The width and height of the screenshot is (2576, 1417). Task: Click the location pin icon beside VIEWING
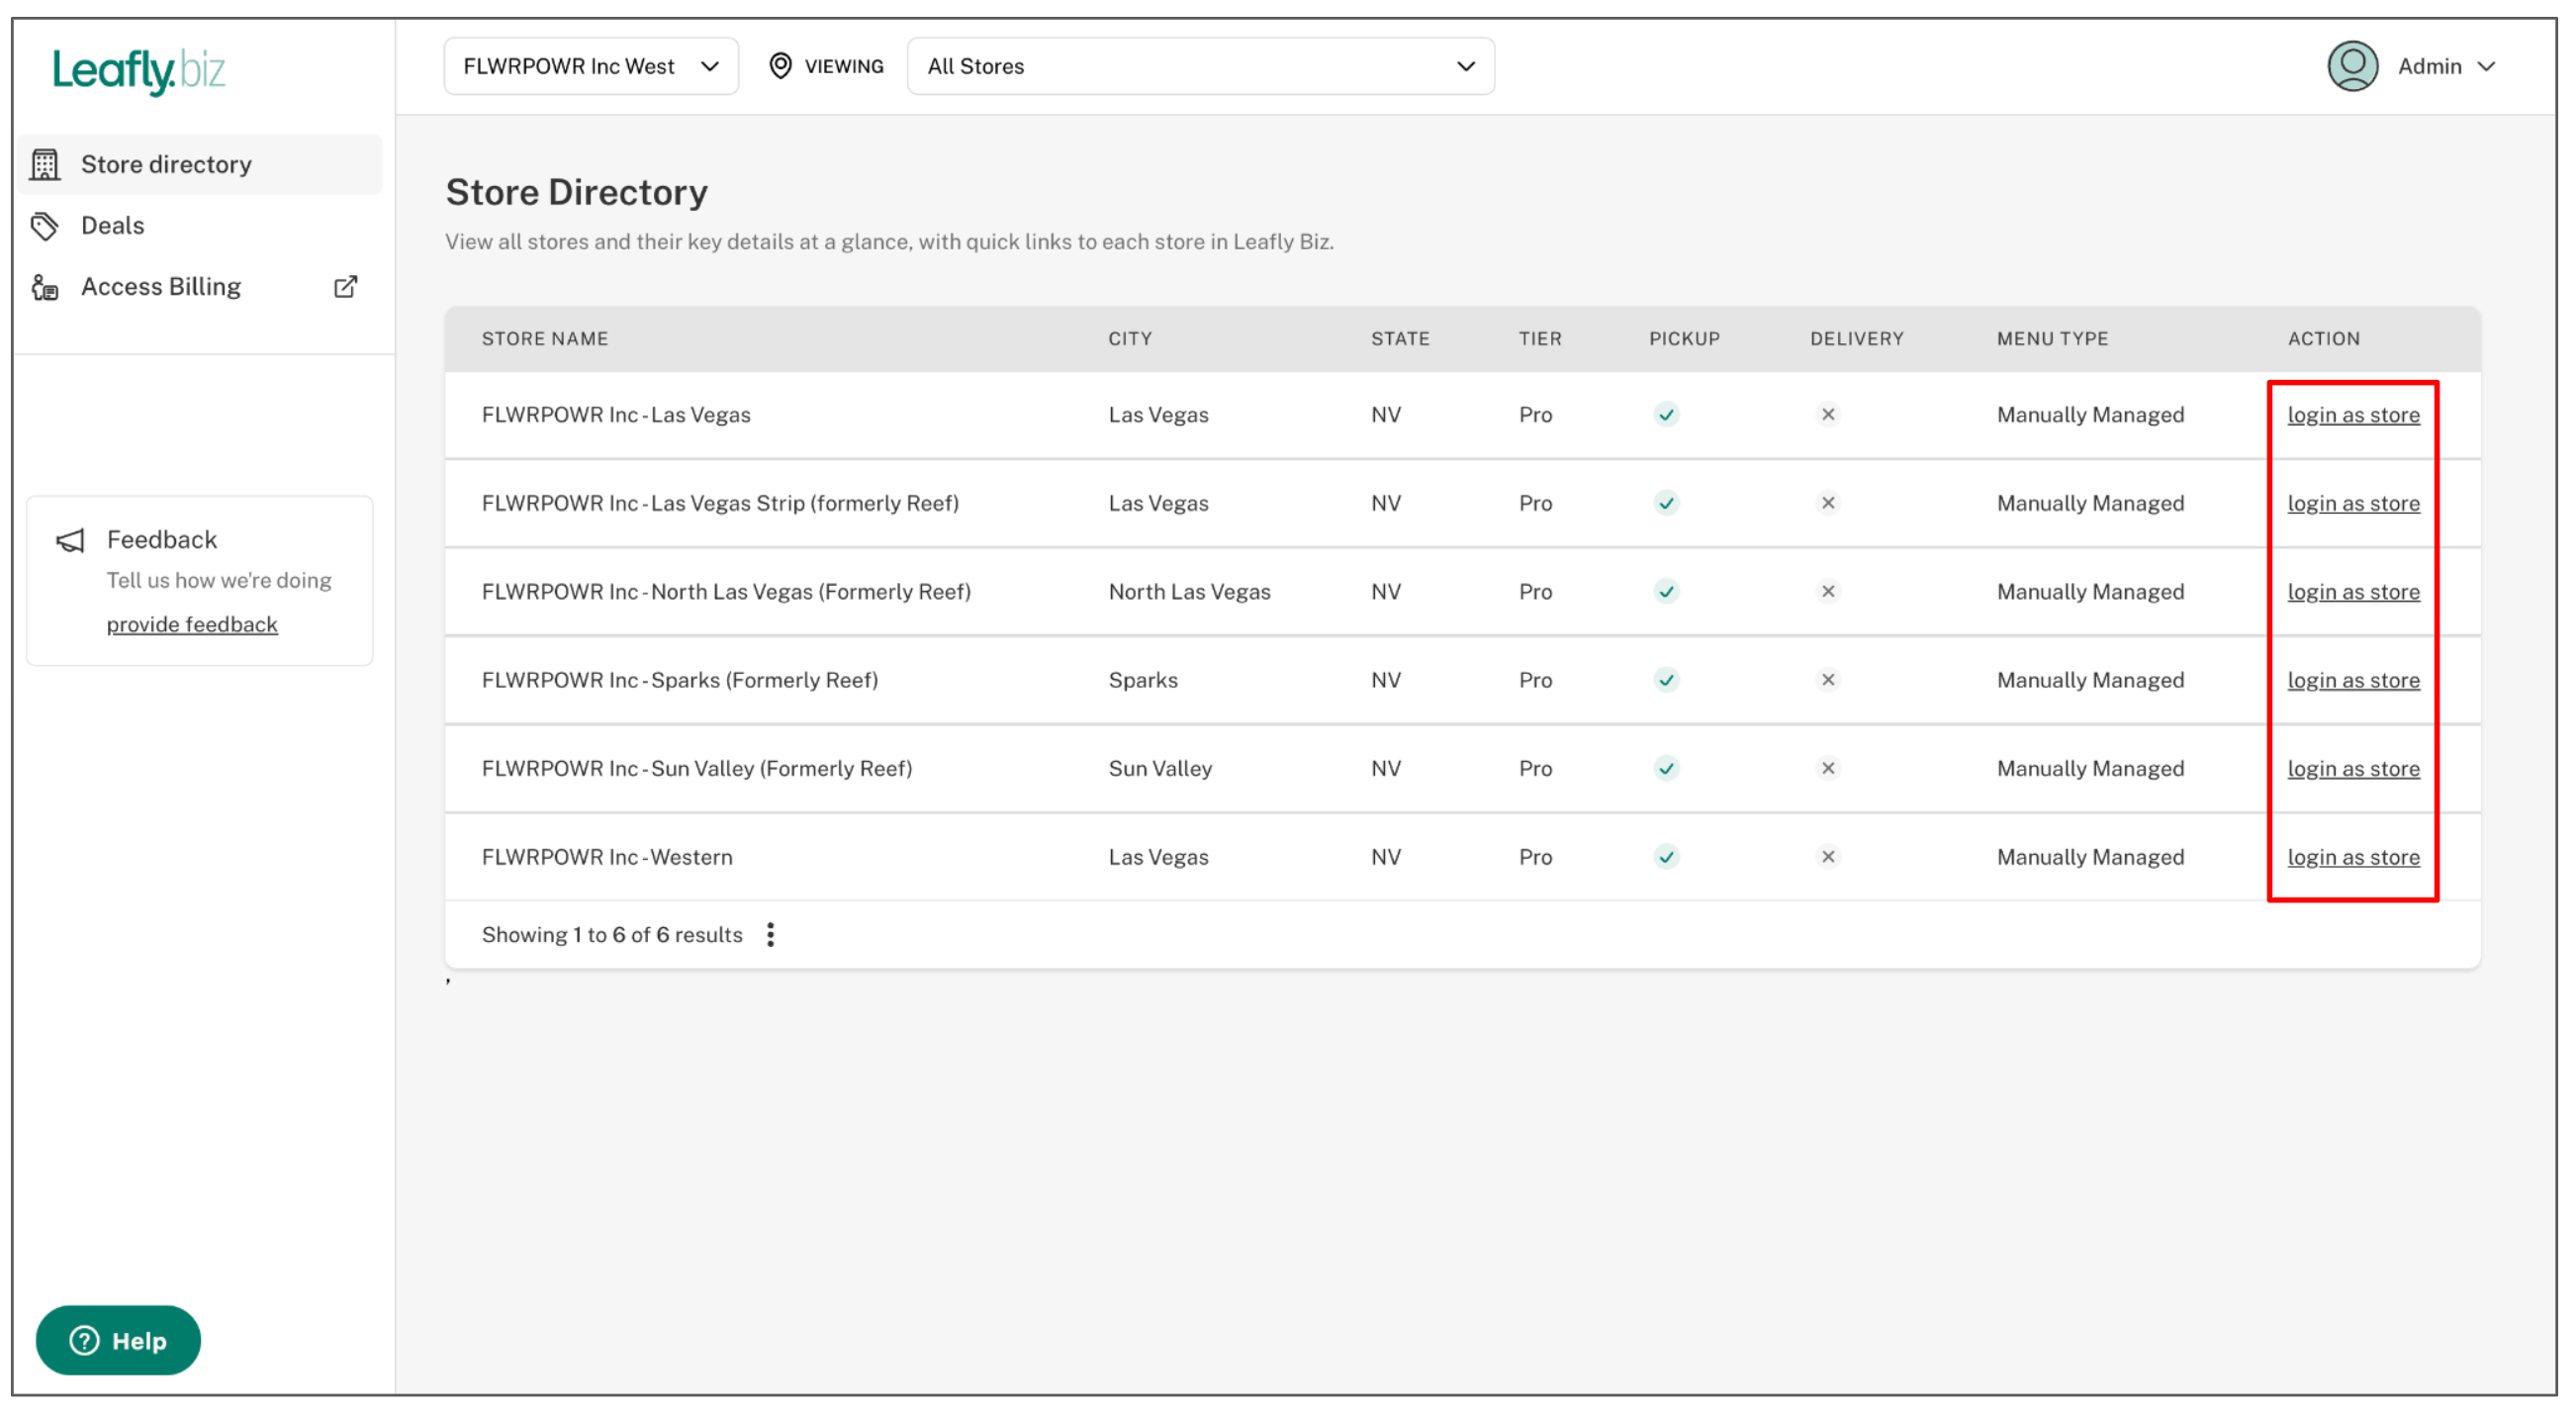pos(780,66)
